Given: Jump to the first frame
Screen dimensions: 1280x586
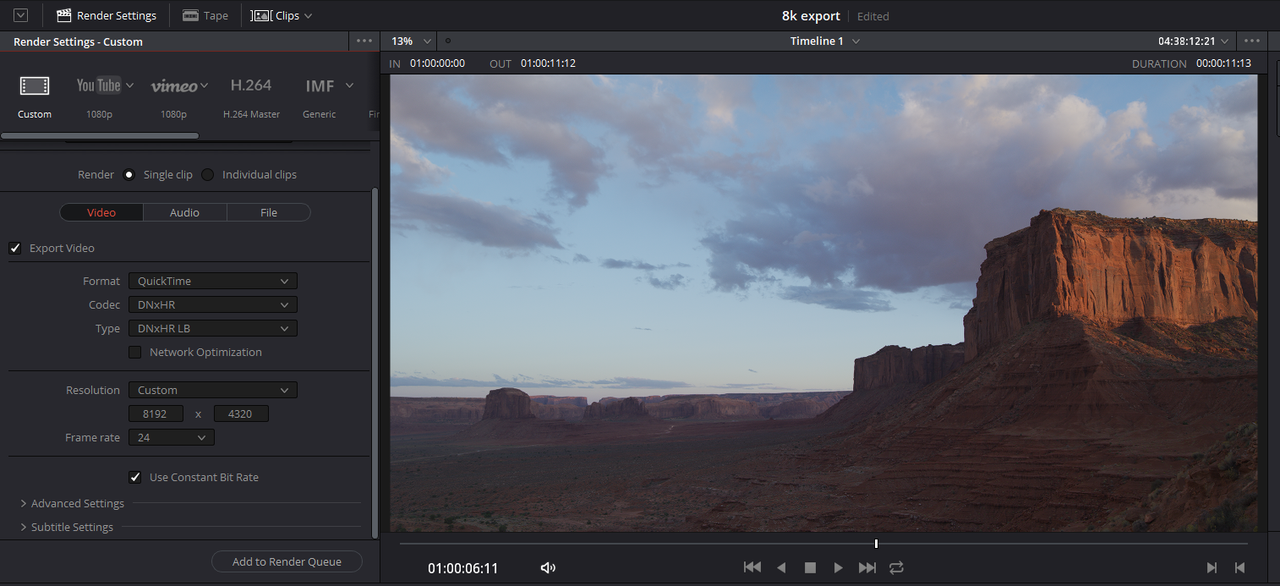Looking at the screenshot, I should coord(752,567).
